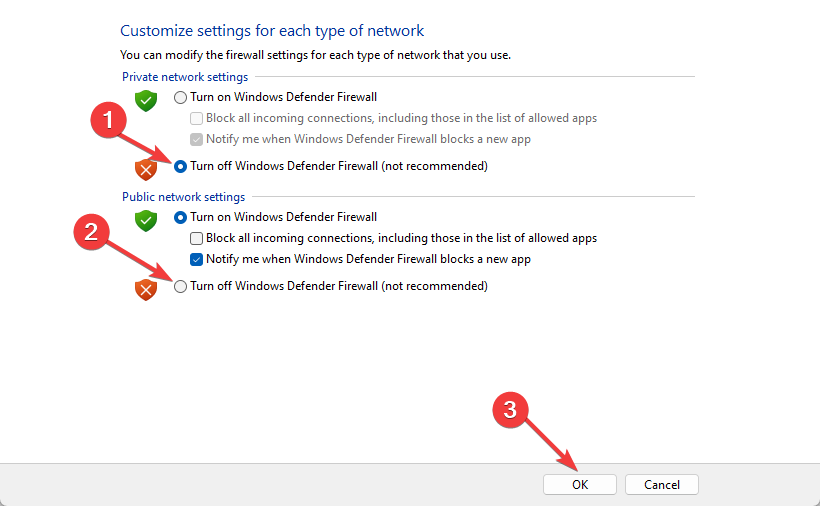Click the red shield icon under Public network settings
Viewport: 820px width, 506px height.
(146, 290)
